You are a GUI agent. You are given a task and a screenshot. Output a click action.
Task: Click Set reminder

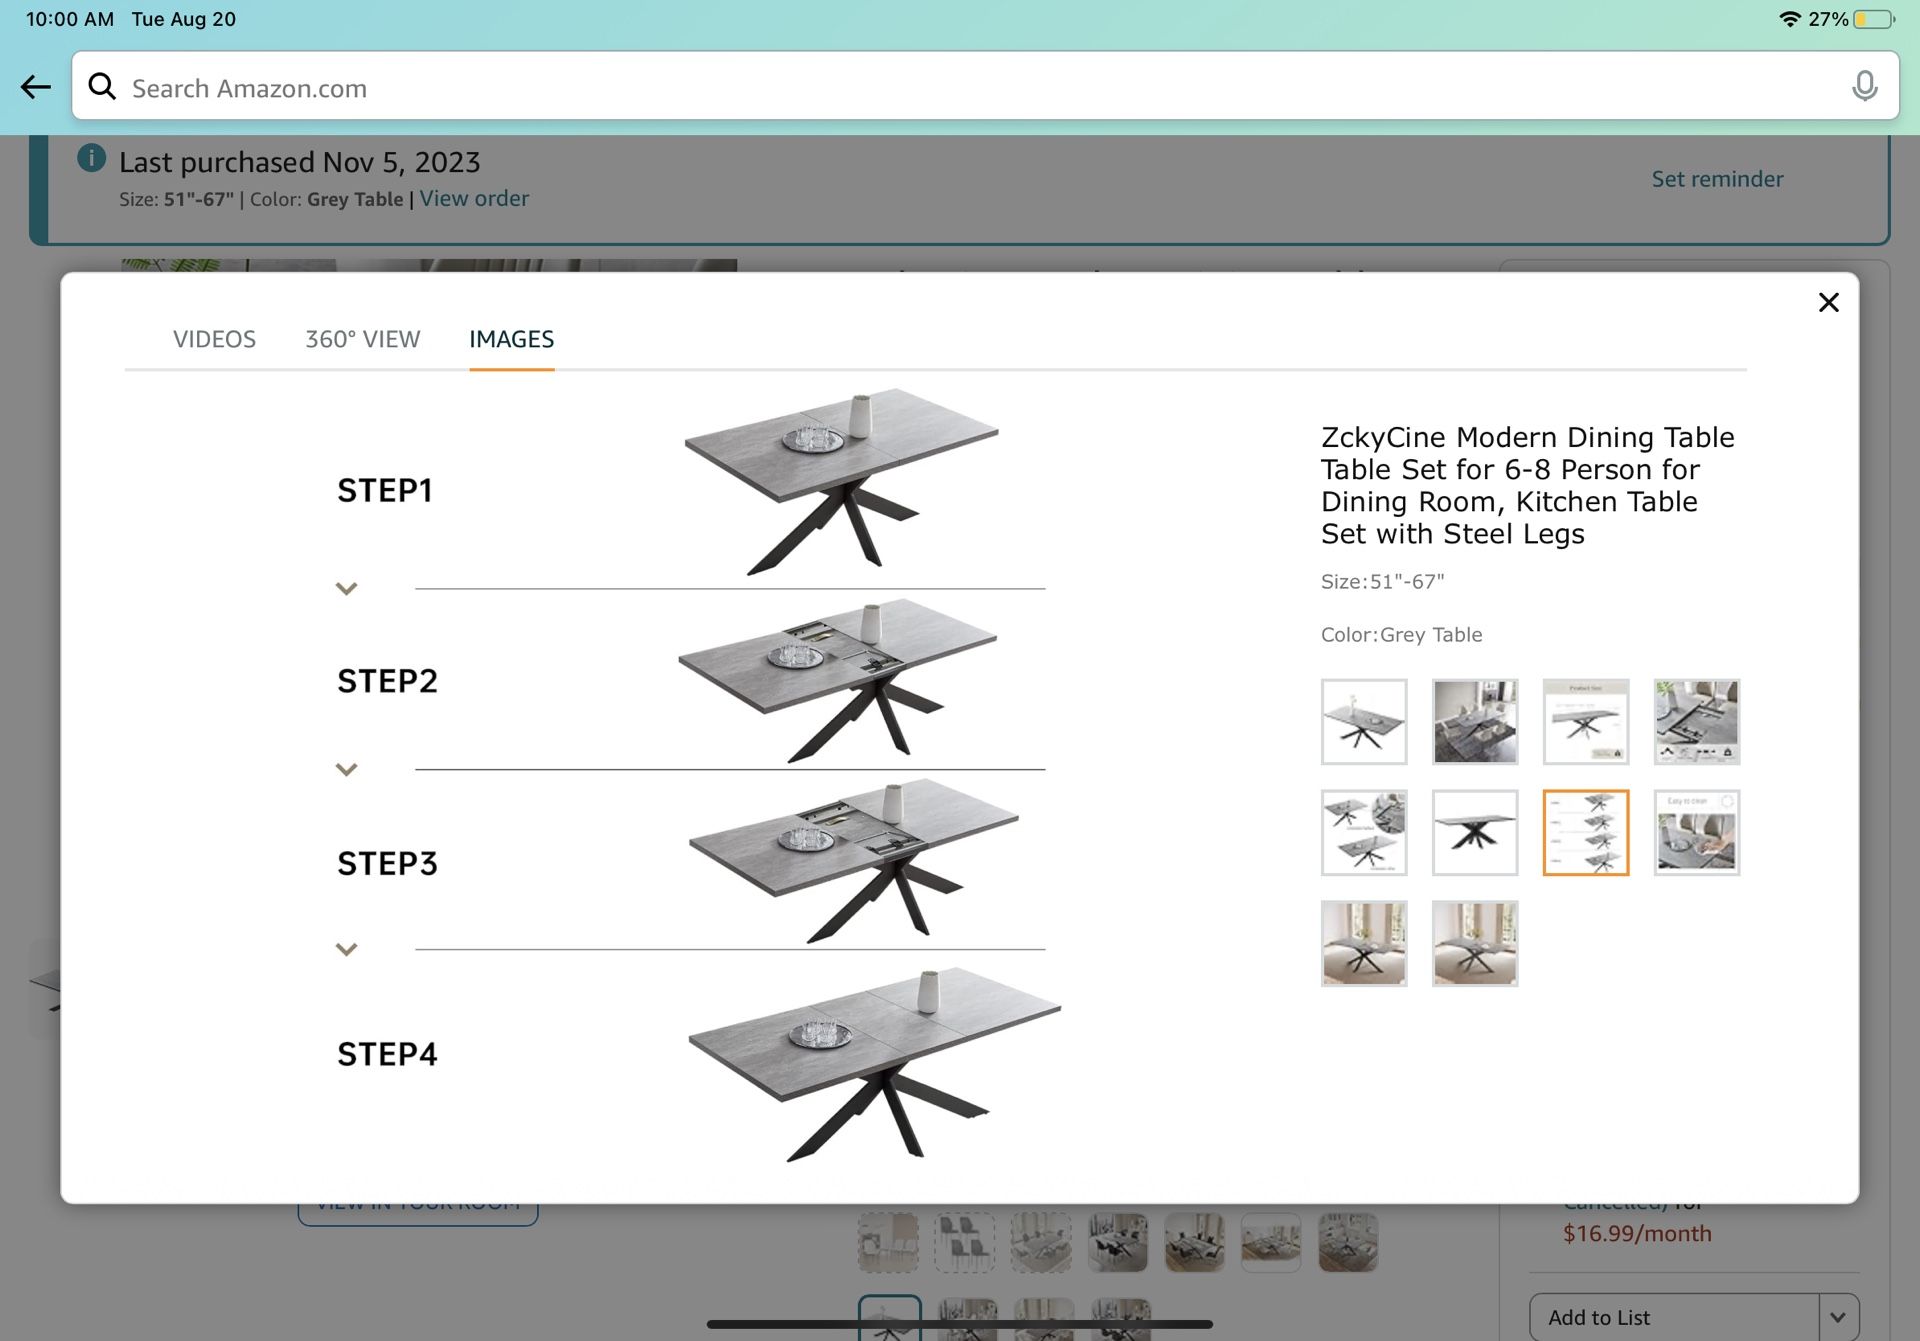[1717, 179]
